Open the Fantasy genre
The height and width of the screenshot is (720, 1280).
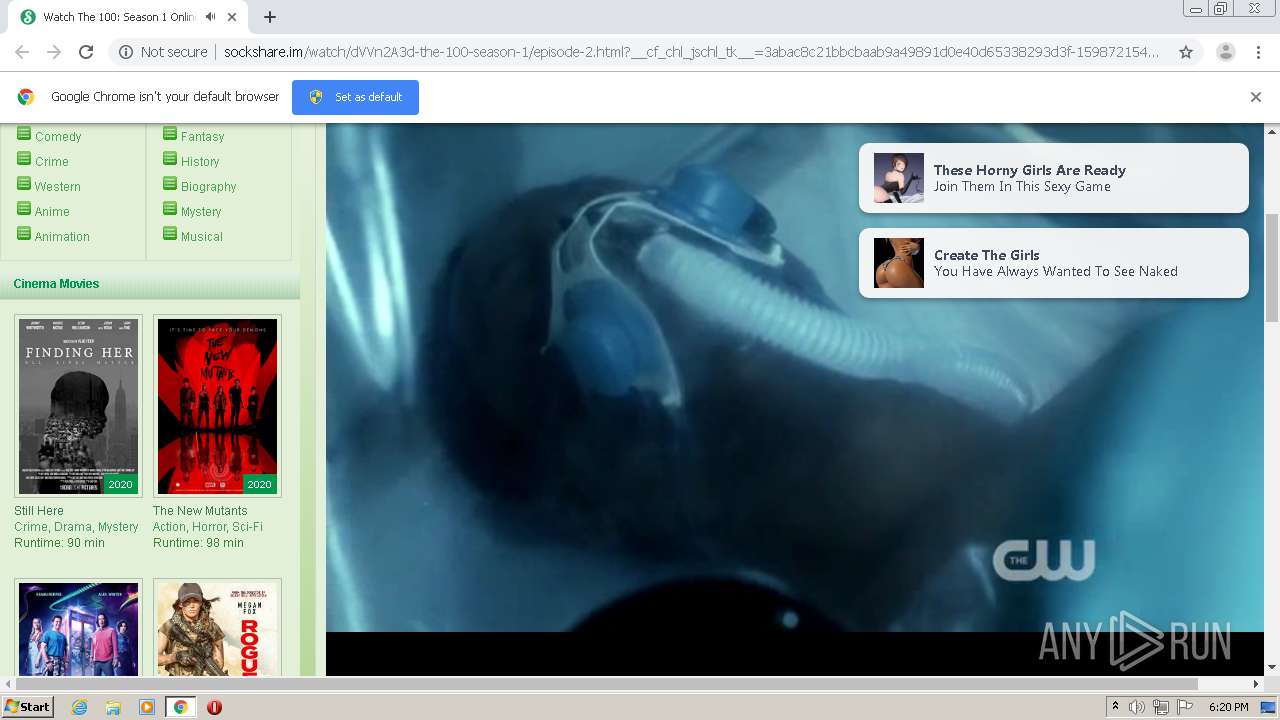[202, 137]
